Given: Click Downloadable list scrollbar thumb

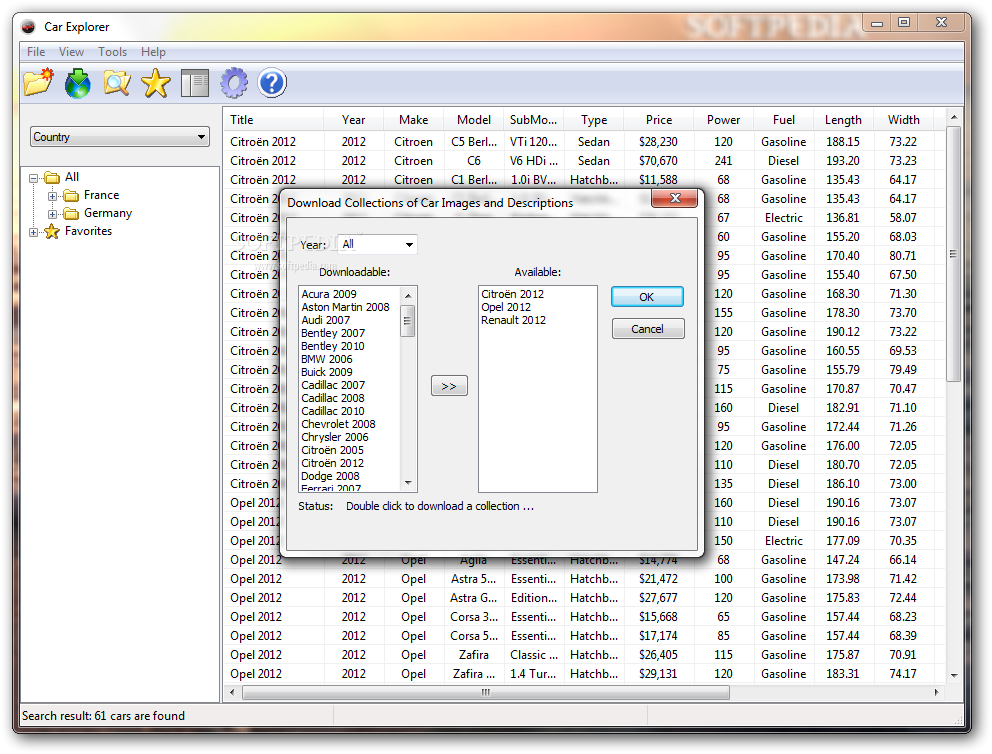Looking at the screenshot, I should pyautogui.click(x=408, y=321).
